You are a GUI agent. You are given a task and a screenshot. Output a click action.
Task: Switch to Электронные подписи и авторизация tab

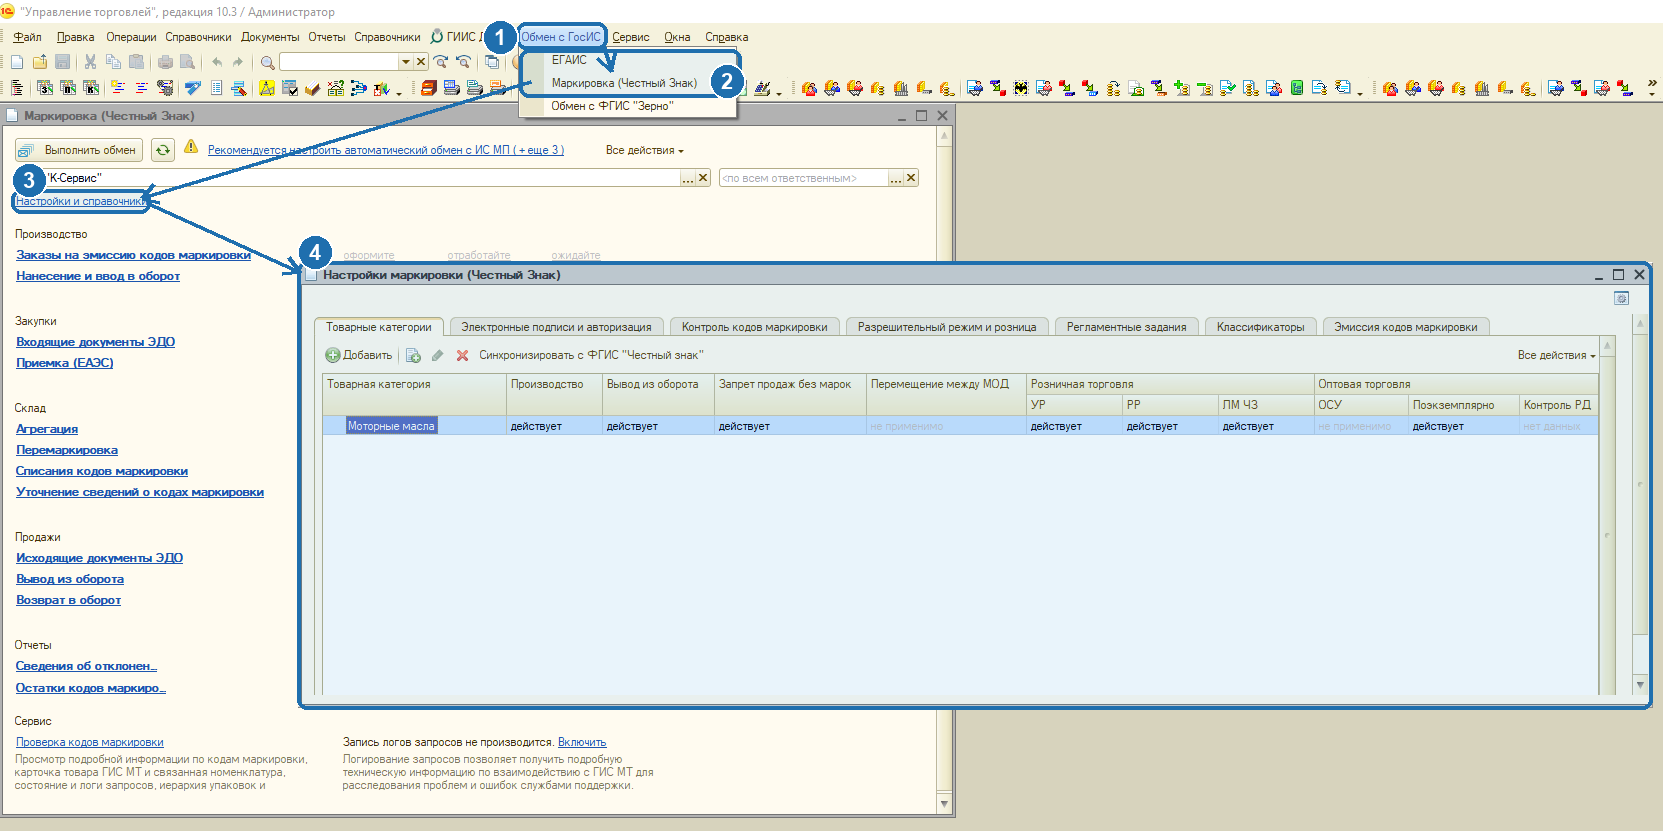point(556,327)
